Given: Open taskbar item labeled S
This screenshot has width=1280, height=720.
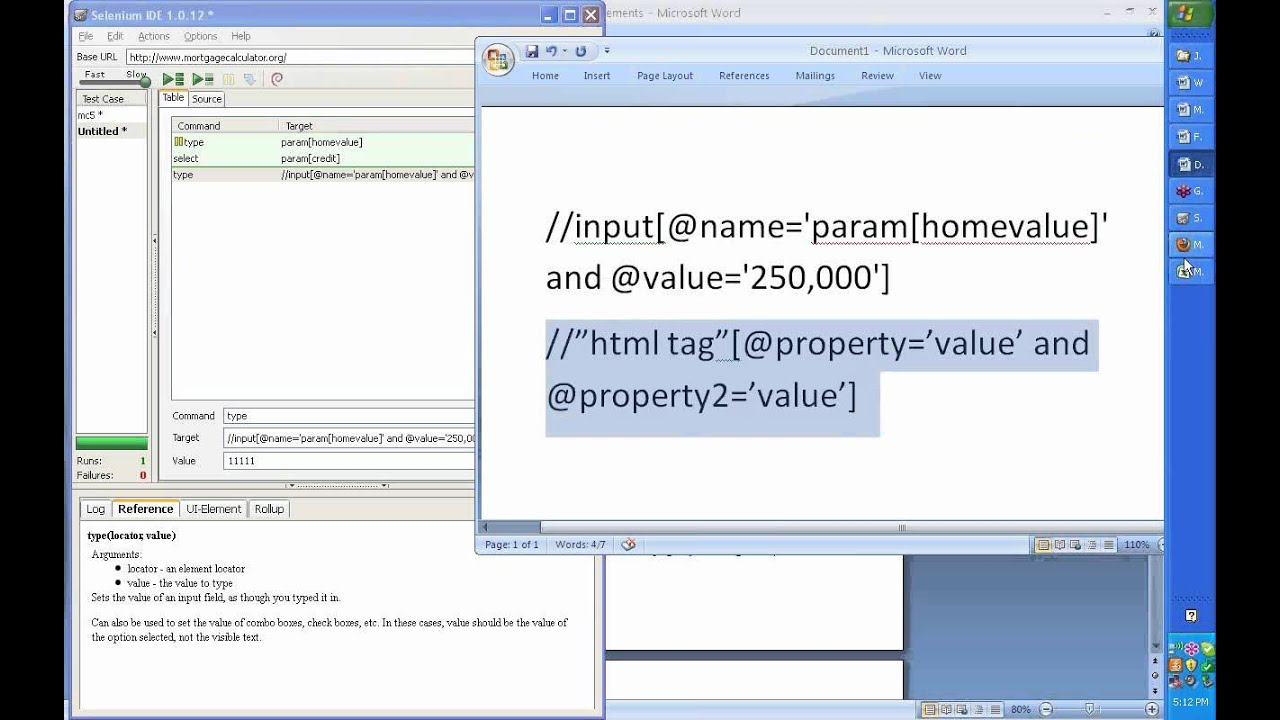Looking at the screenshot, I should click(x=1190, y=218).
